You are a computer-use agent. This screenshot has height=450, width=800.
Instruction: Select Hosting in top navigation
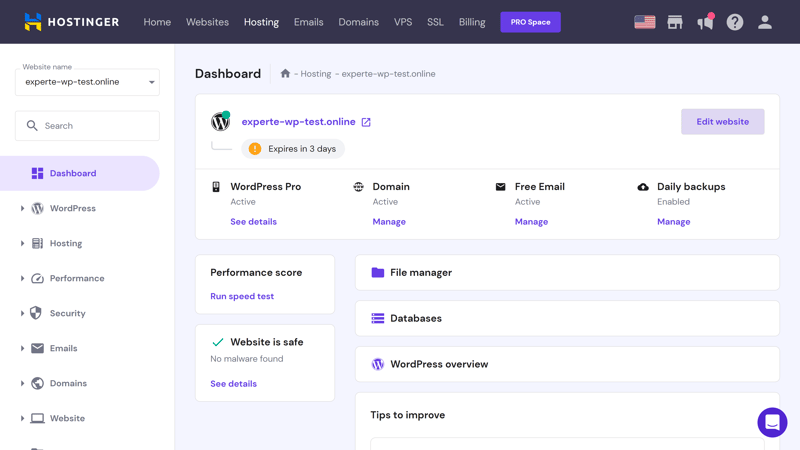pos(261,22)
